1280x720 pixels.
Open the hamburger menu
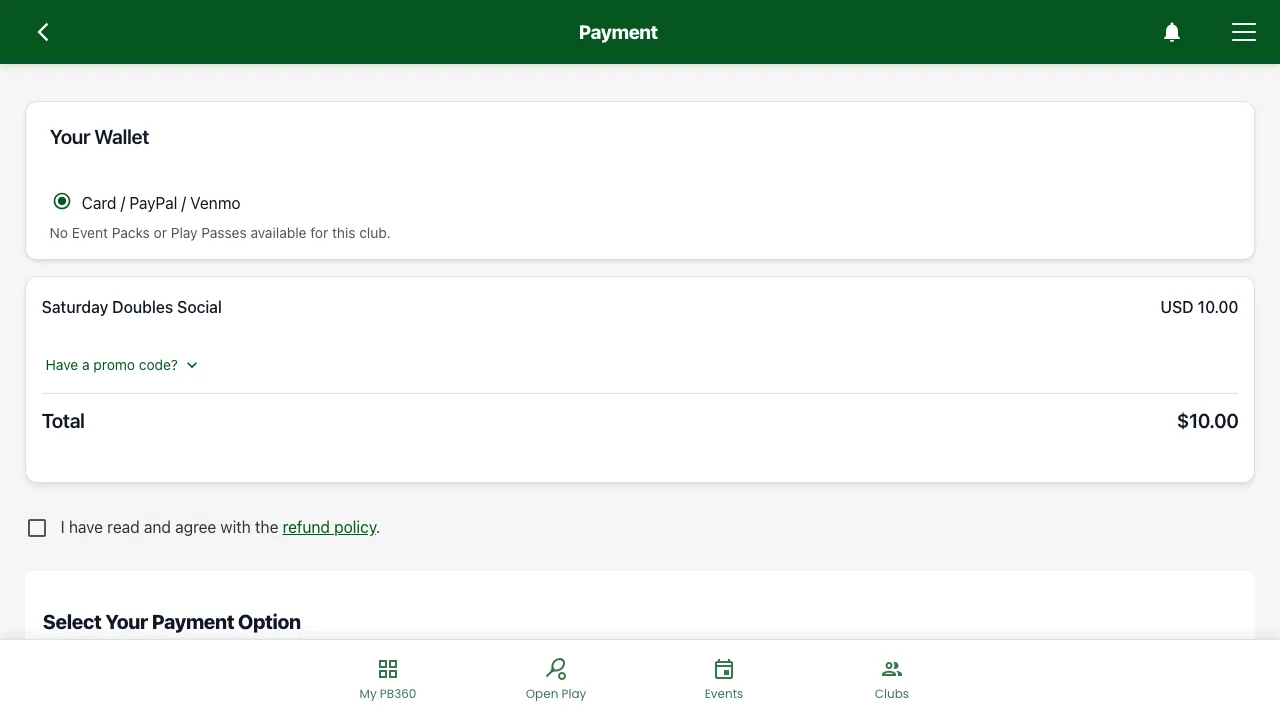pos(1244,32)
